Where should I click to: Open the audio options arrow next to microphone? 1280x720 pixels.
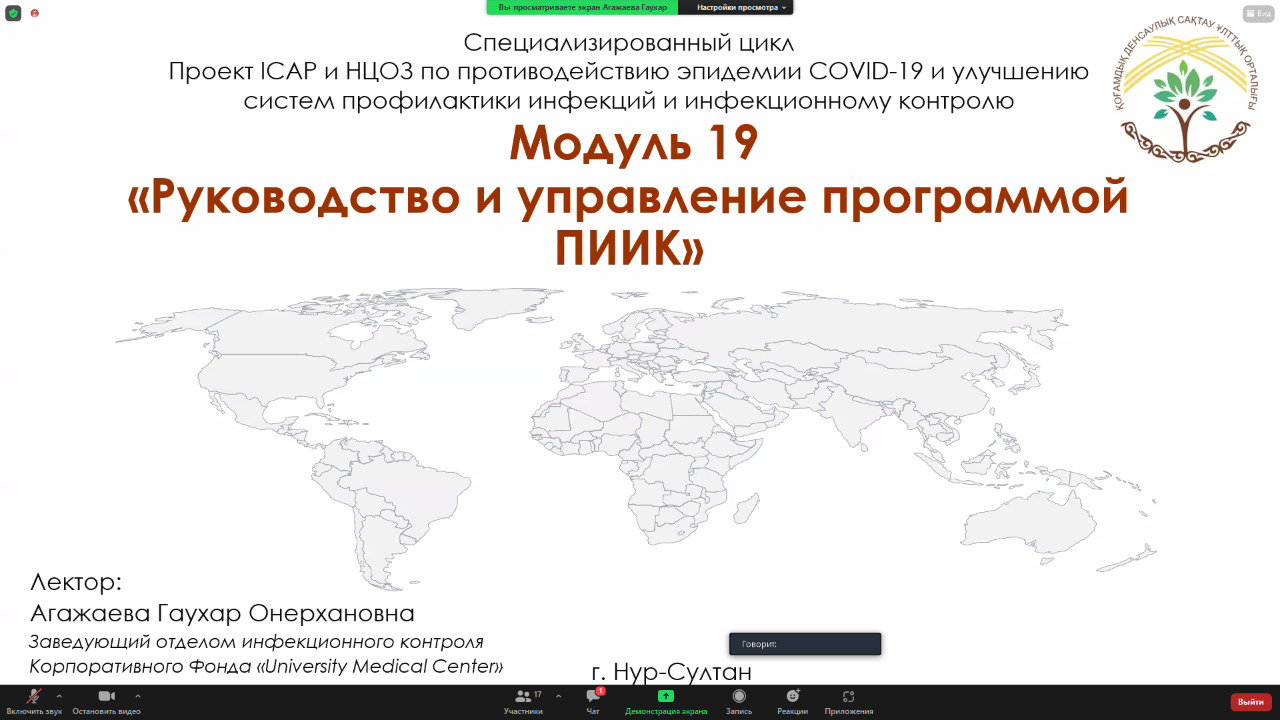pos(59,695)
